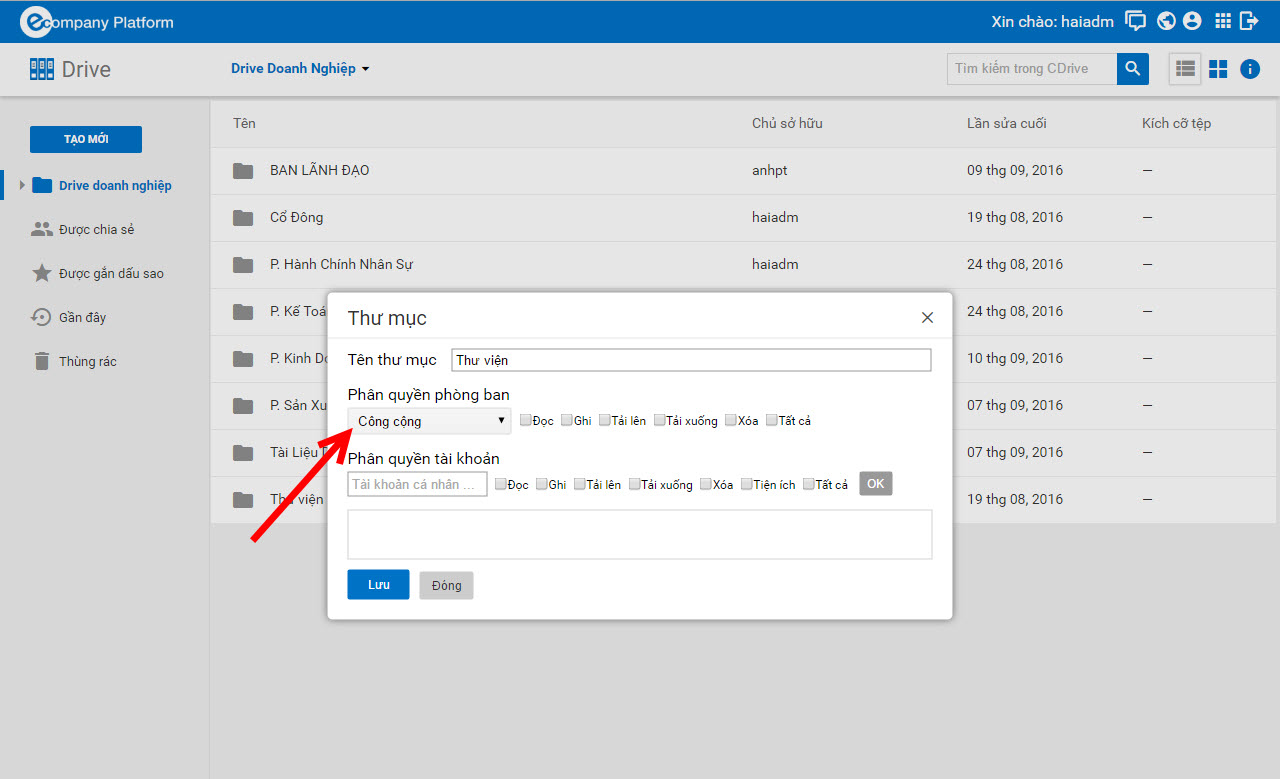Open Thùng rác section
1280x779 pixels.
coord(88,361)
